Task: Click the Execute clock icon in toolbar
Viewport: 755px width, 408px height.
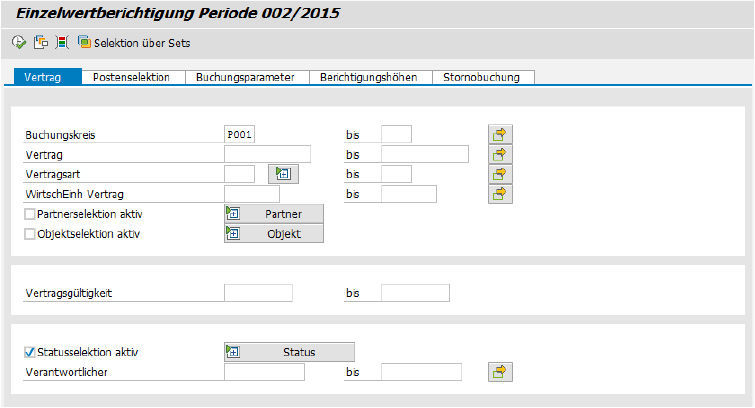Action: 18,43
